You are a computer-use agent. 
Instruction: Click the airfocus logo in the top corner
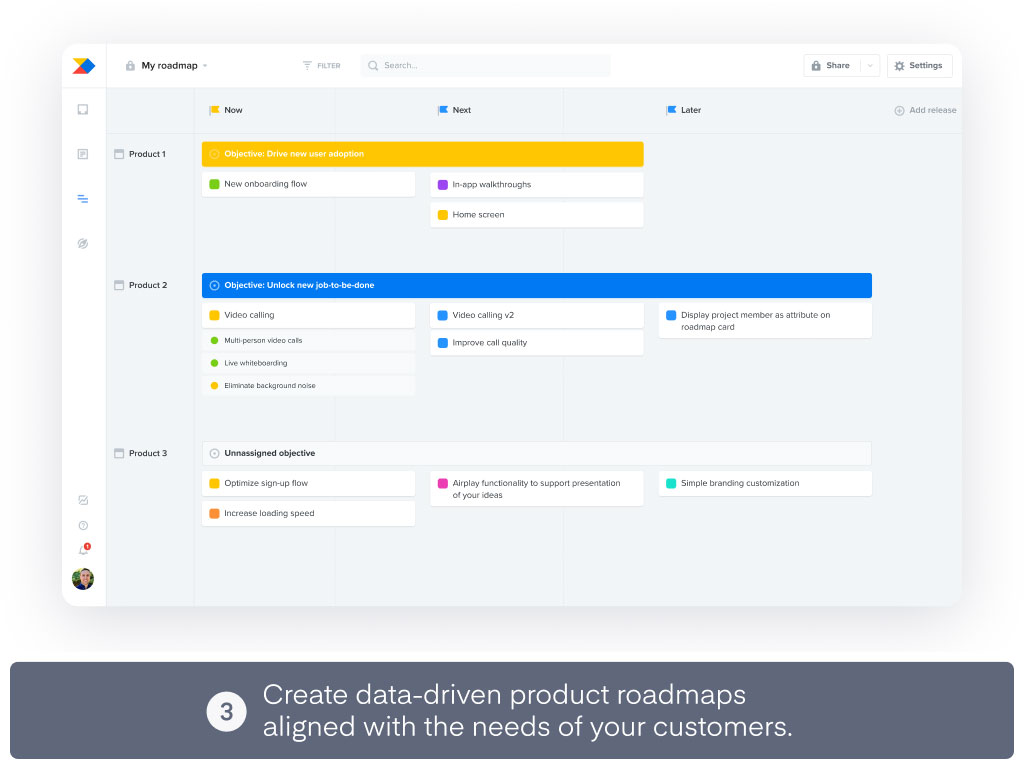coord(83,65)
